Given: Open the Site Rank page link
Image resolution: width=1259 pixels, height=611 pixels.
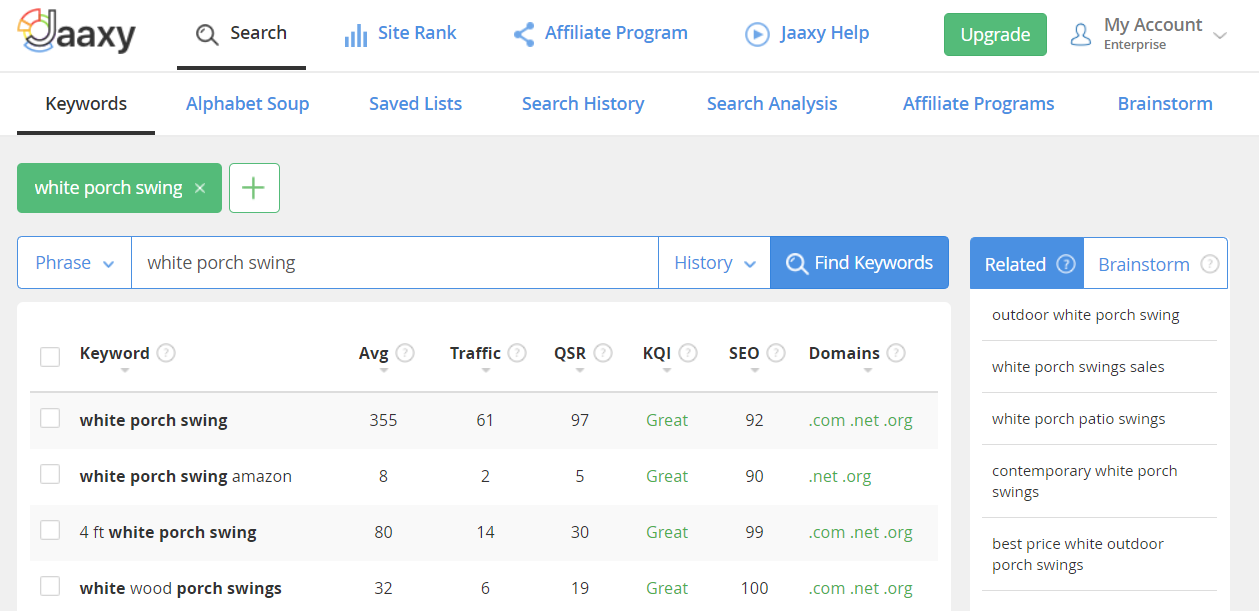Looking at the screenshot, I should point(417,33).
